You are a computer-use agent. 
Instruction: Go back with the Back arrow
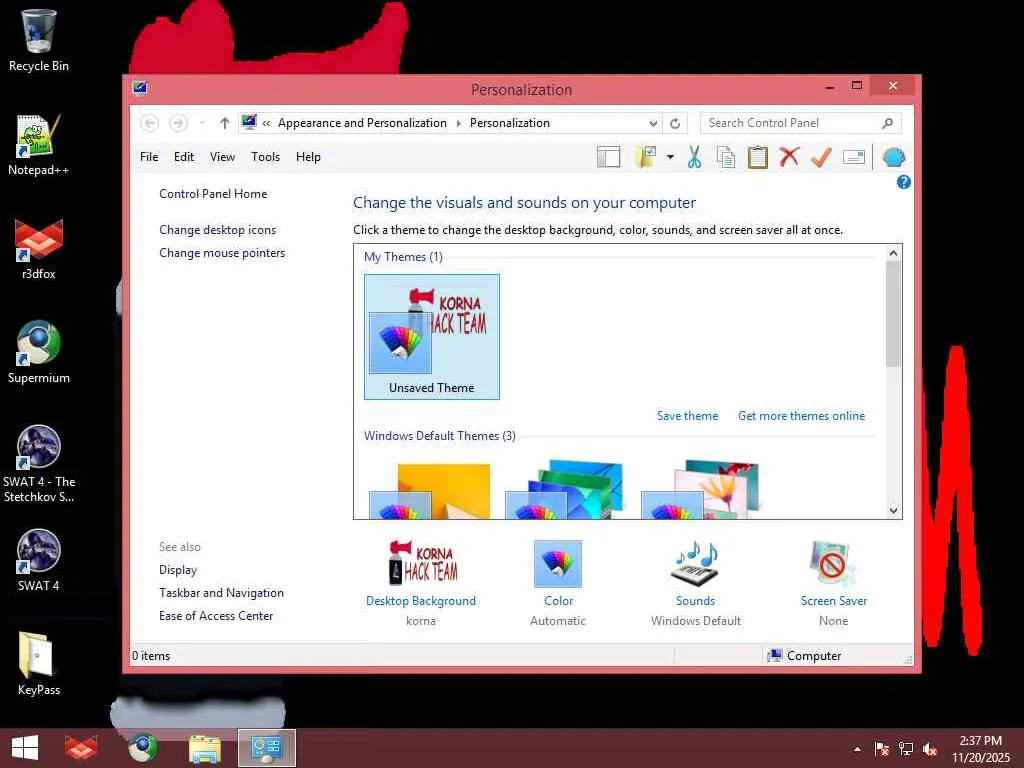click(x=150, y=123)
